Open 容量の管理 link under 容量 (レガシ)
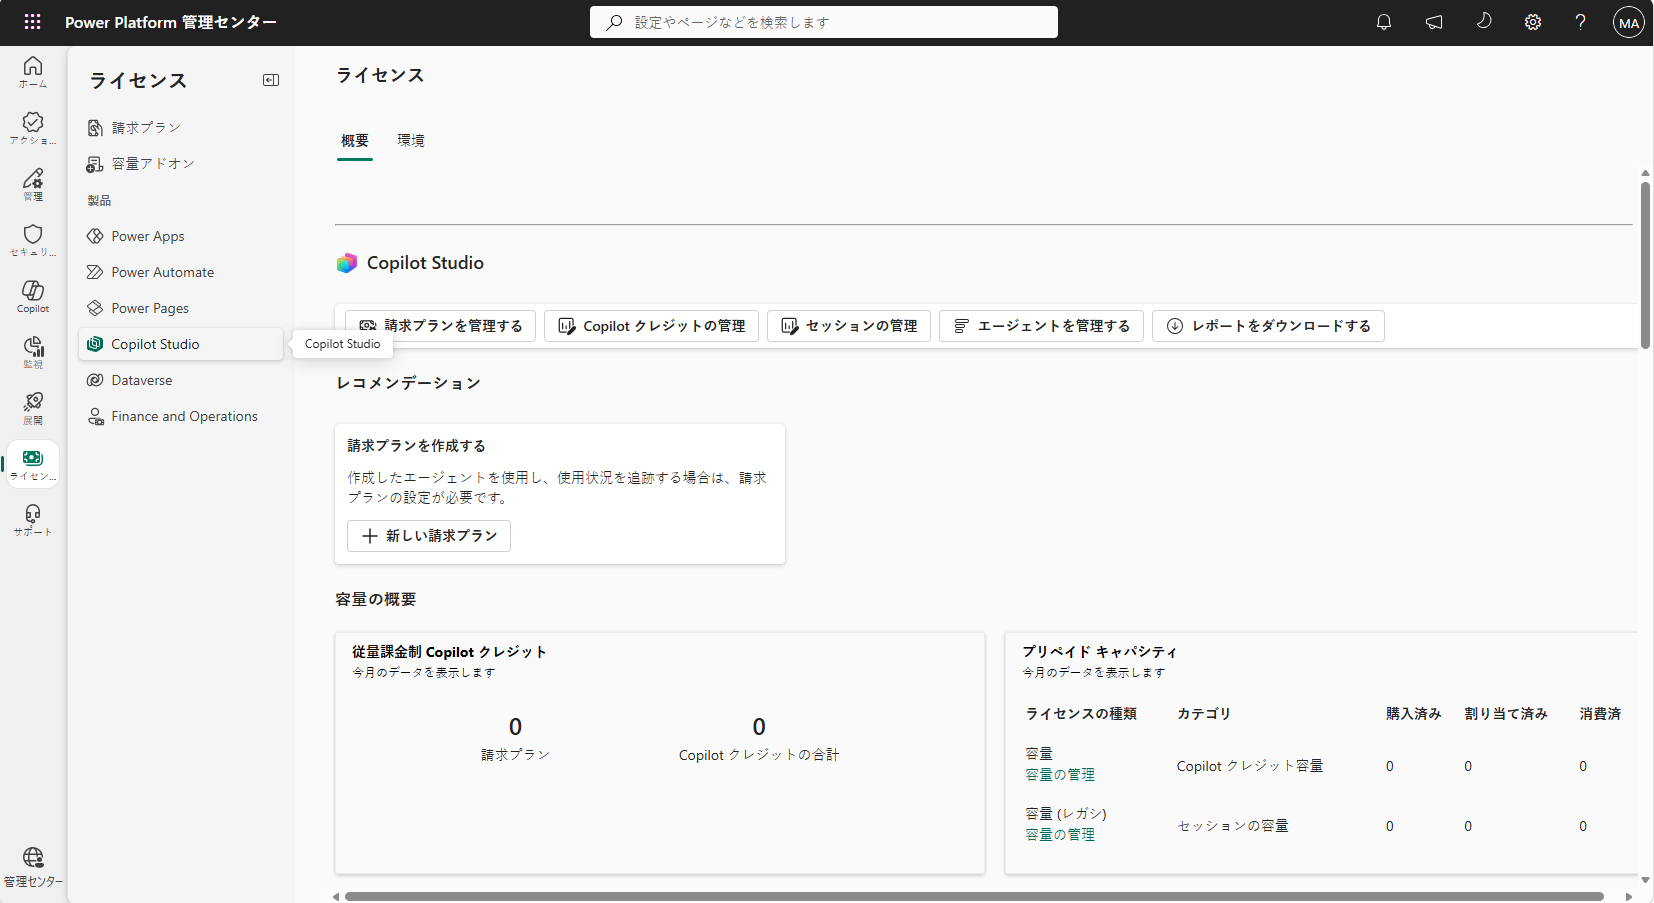 1060,835
